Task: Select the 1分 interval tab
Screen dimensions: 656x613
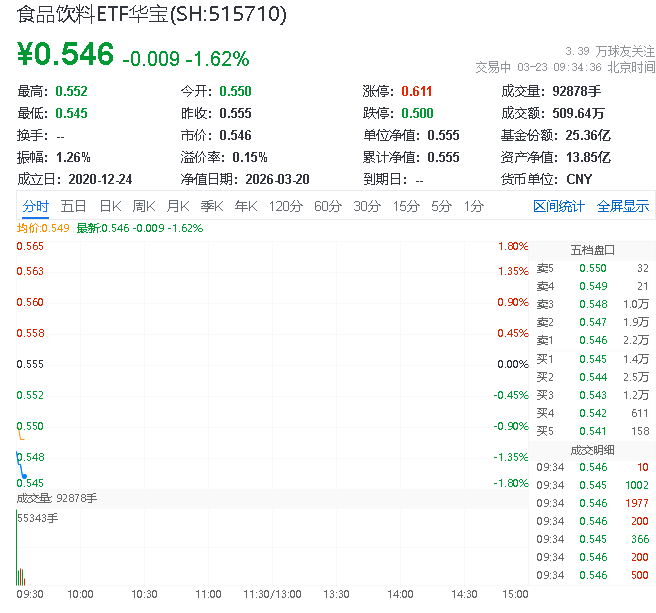Action: [473, 206]
